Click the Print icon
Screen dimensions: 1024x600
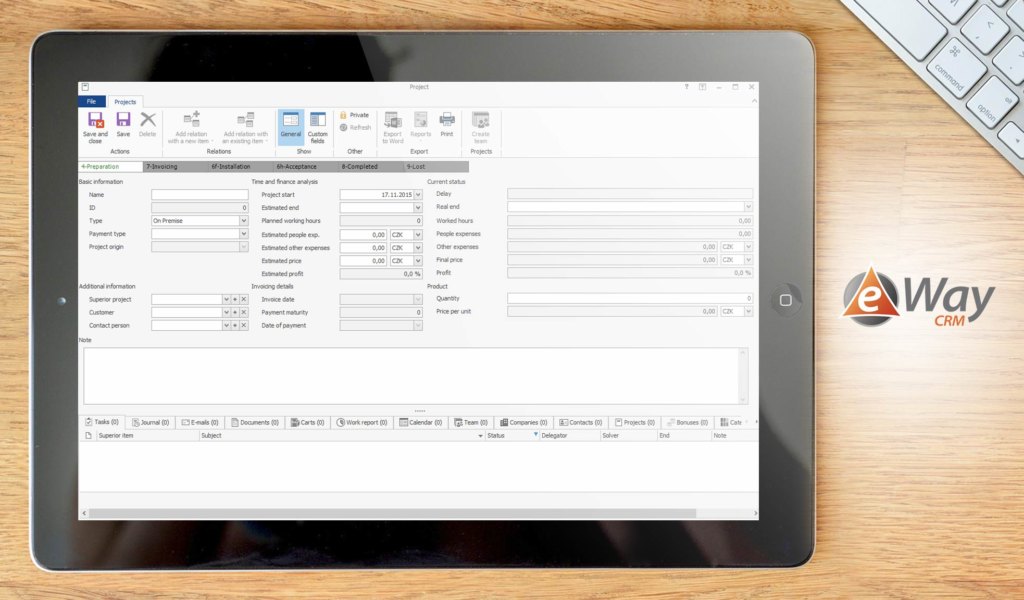click(x=446, y=124)
